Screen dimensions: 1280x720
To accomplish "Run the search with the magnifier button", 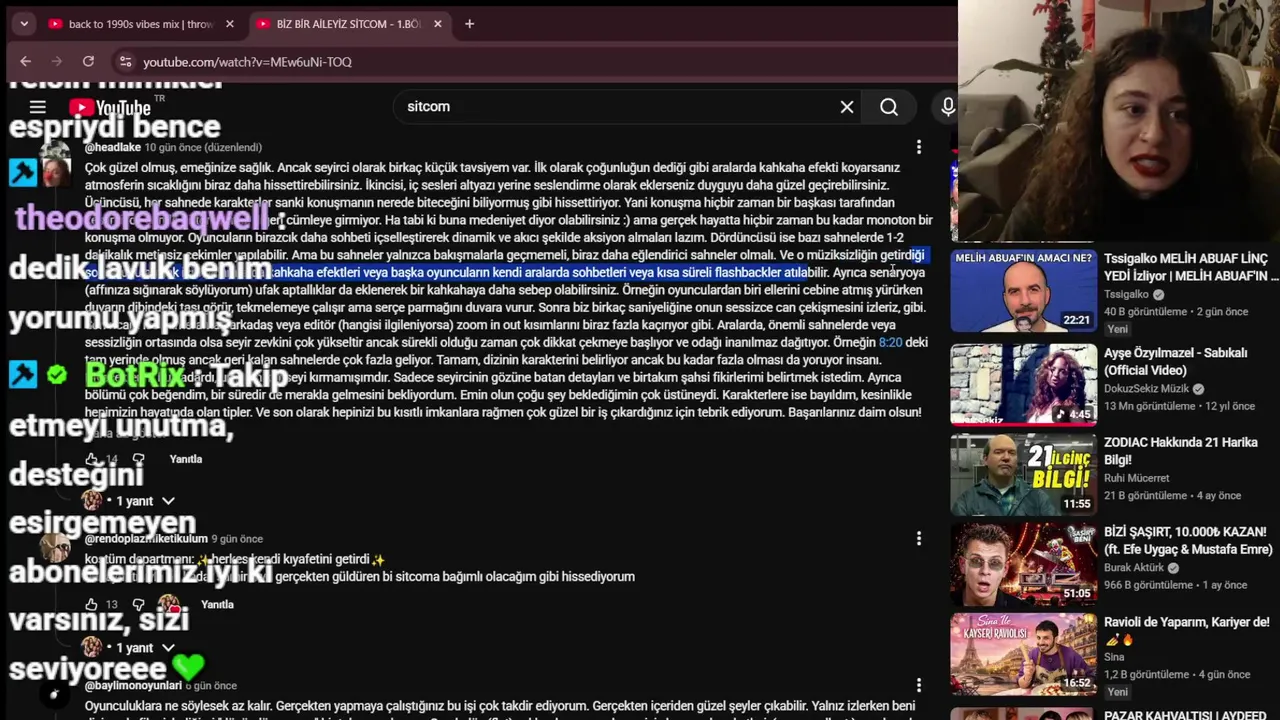I will tap(889, 107).
